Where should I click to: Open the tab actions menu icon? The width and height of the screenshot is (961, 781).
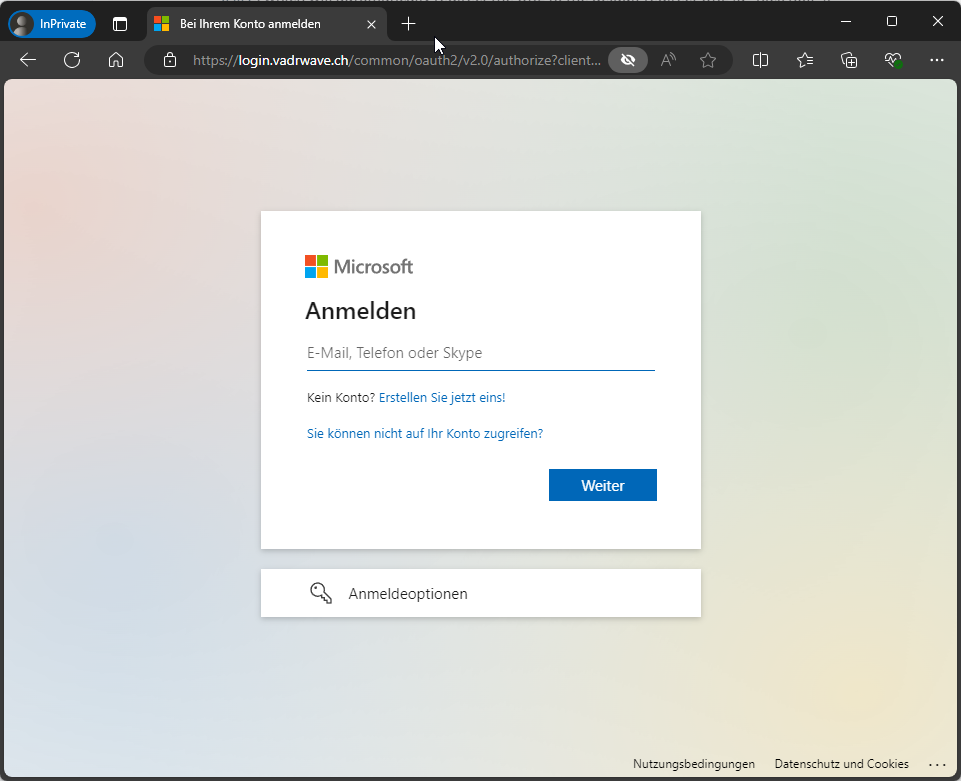point(120,24)
